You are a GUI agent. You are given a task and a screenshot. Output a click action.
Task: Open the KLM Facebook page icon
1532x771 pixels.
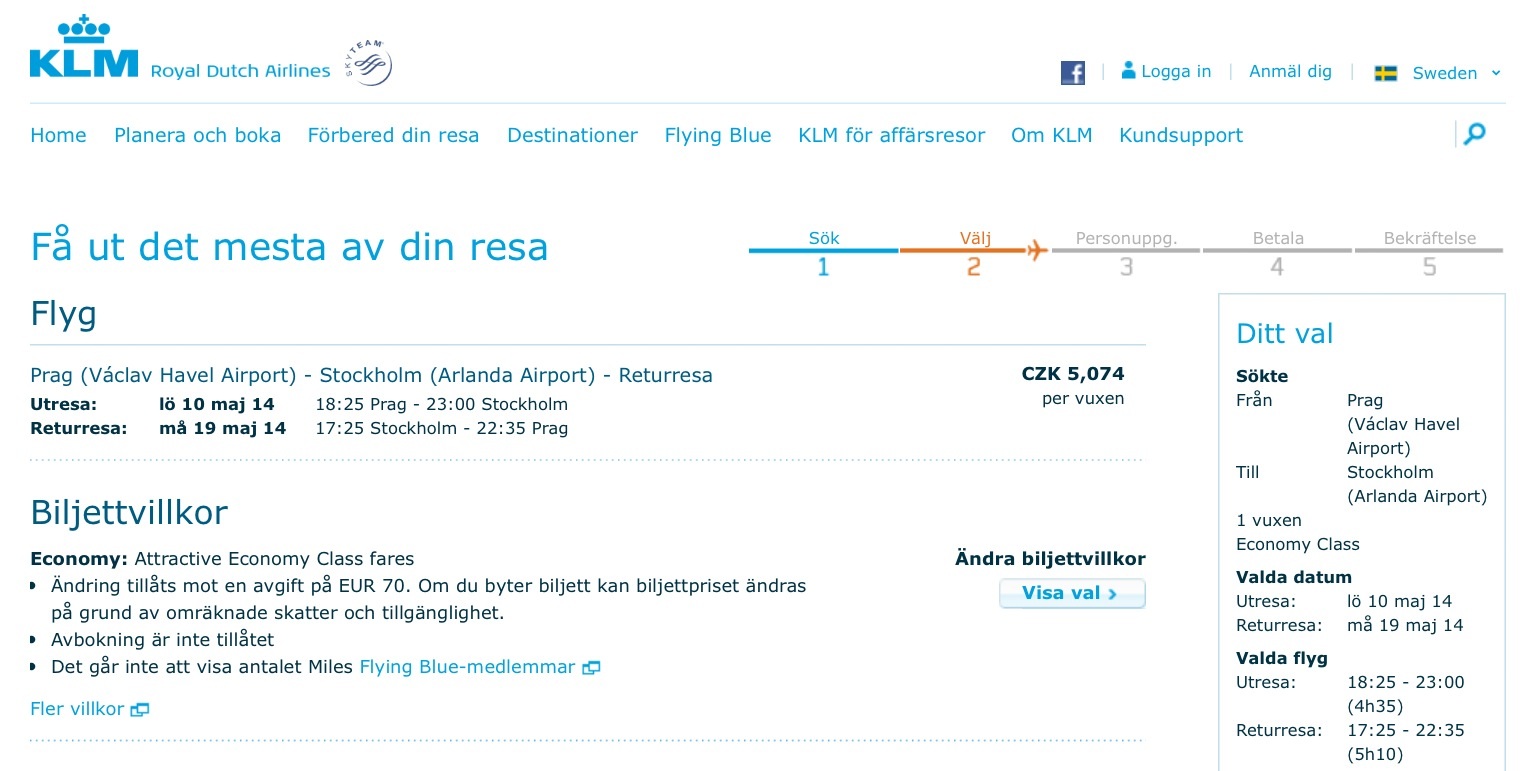pos(1073,72)
